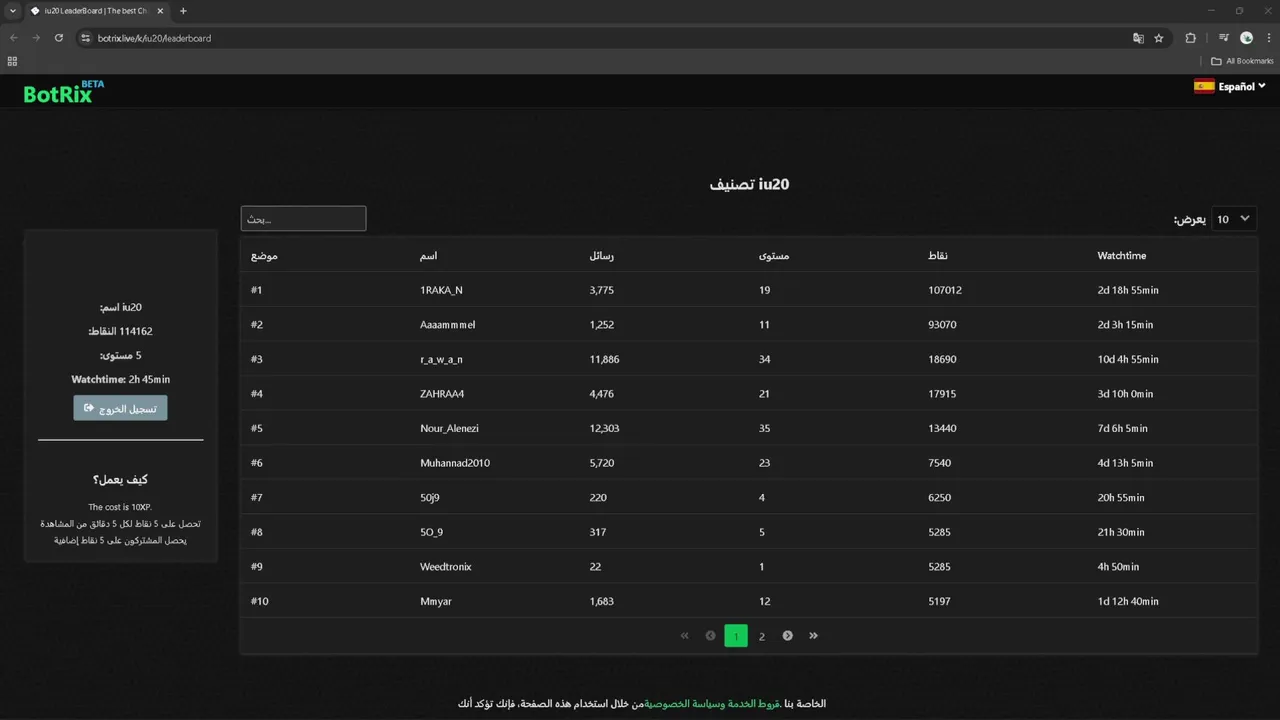Open terms and privacy policy link

click(x=712, y=704)
